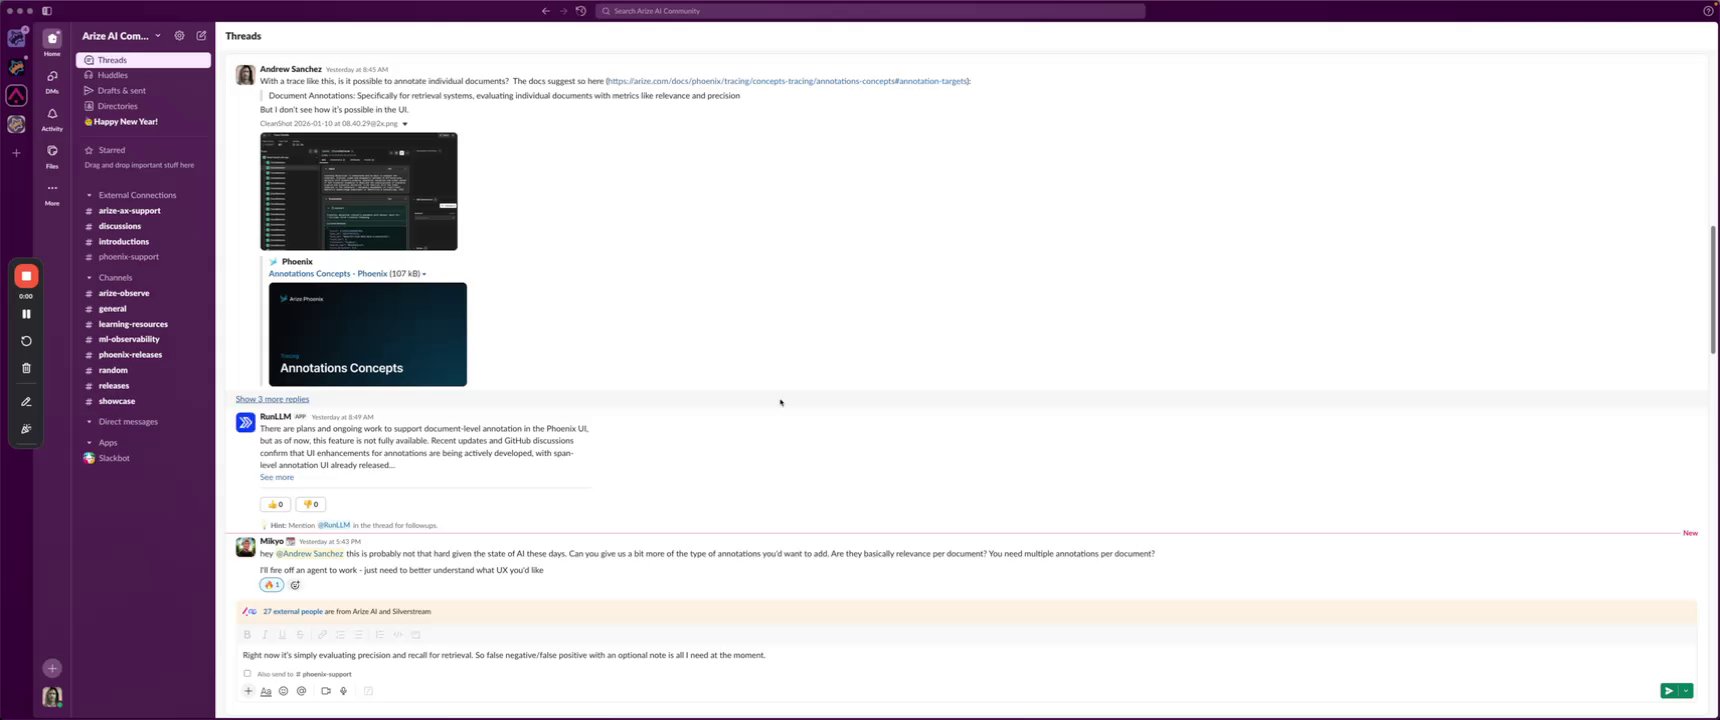
Task: Show 3 more replies in thread
Action: point(272,399)
